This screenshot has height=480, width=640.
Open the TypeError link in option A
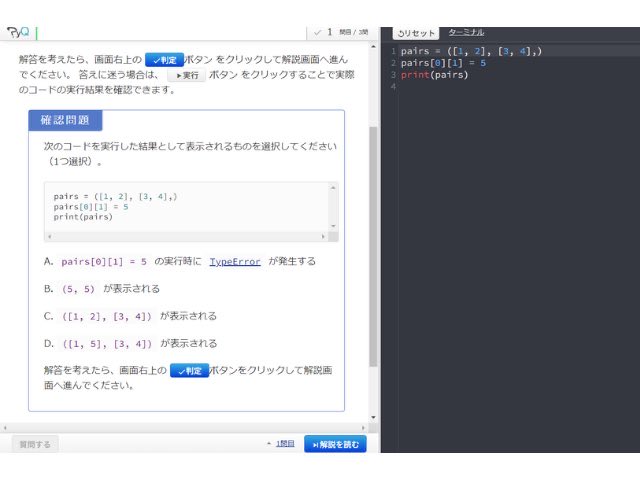(x=235, y=262)
